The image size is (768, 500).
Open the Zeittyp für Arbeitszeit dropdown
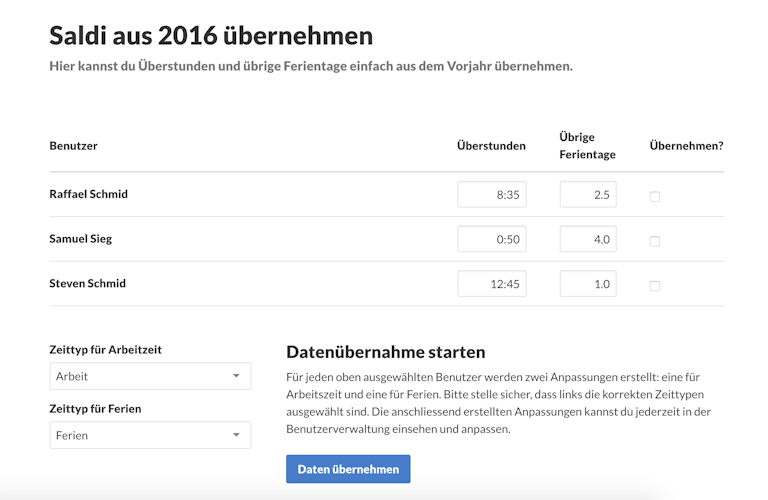(x=150, y=376)
